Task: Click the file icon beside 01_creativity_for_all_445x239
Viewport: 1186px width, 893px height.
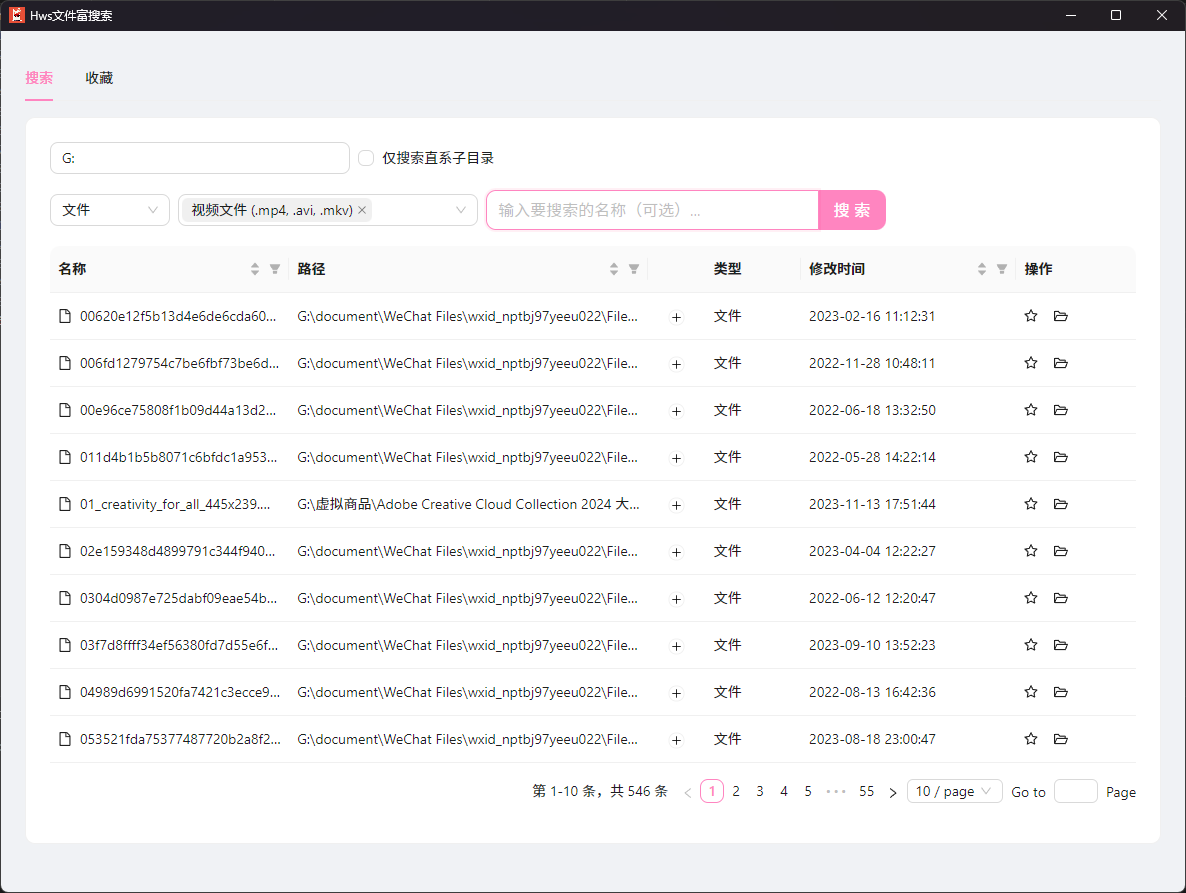Action: 63,504
